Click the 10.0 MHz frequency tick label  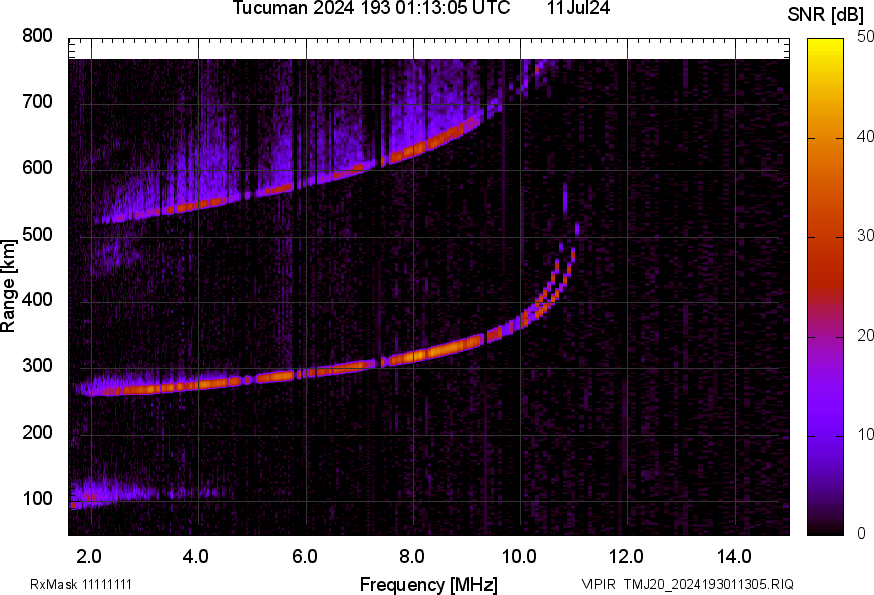coord(519,555)
